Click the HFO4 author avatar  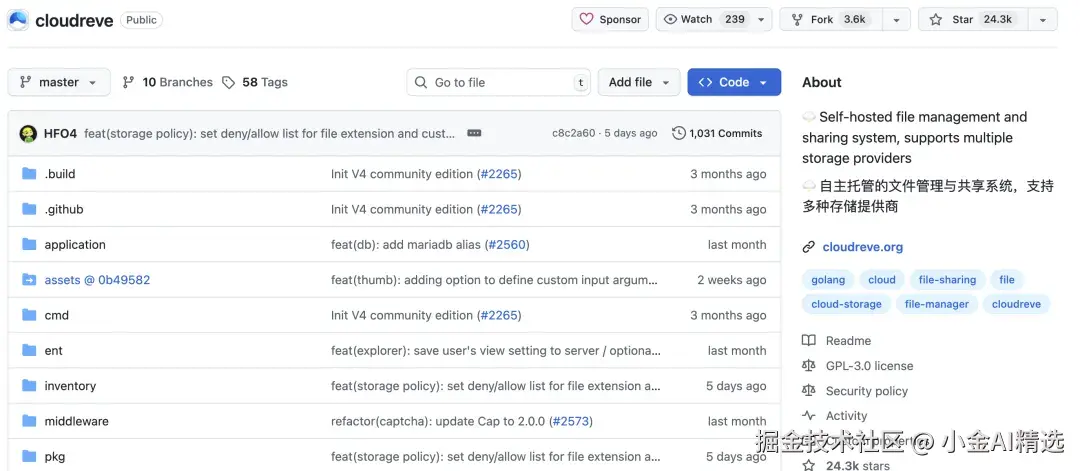tap(28, 134)
